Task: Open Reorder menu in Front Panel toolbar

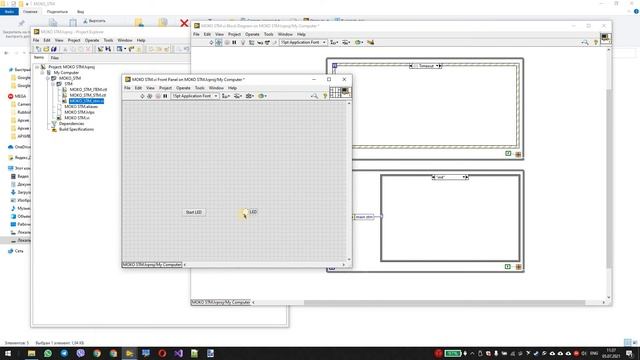Action: [262, 96]
